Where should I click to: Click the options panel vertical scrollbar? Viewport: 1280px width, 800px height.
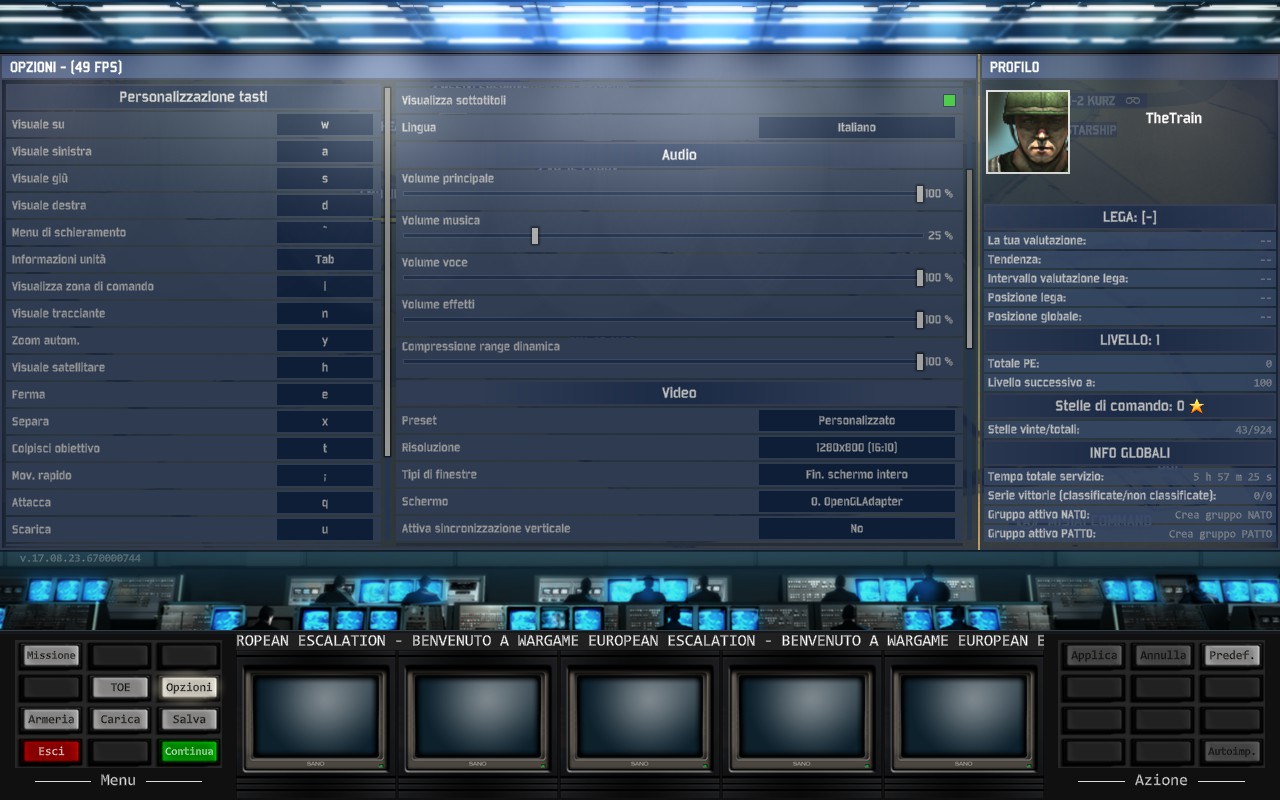pos(969,258)
